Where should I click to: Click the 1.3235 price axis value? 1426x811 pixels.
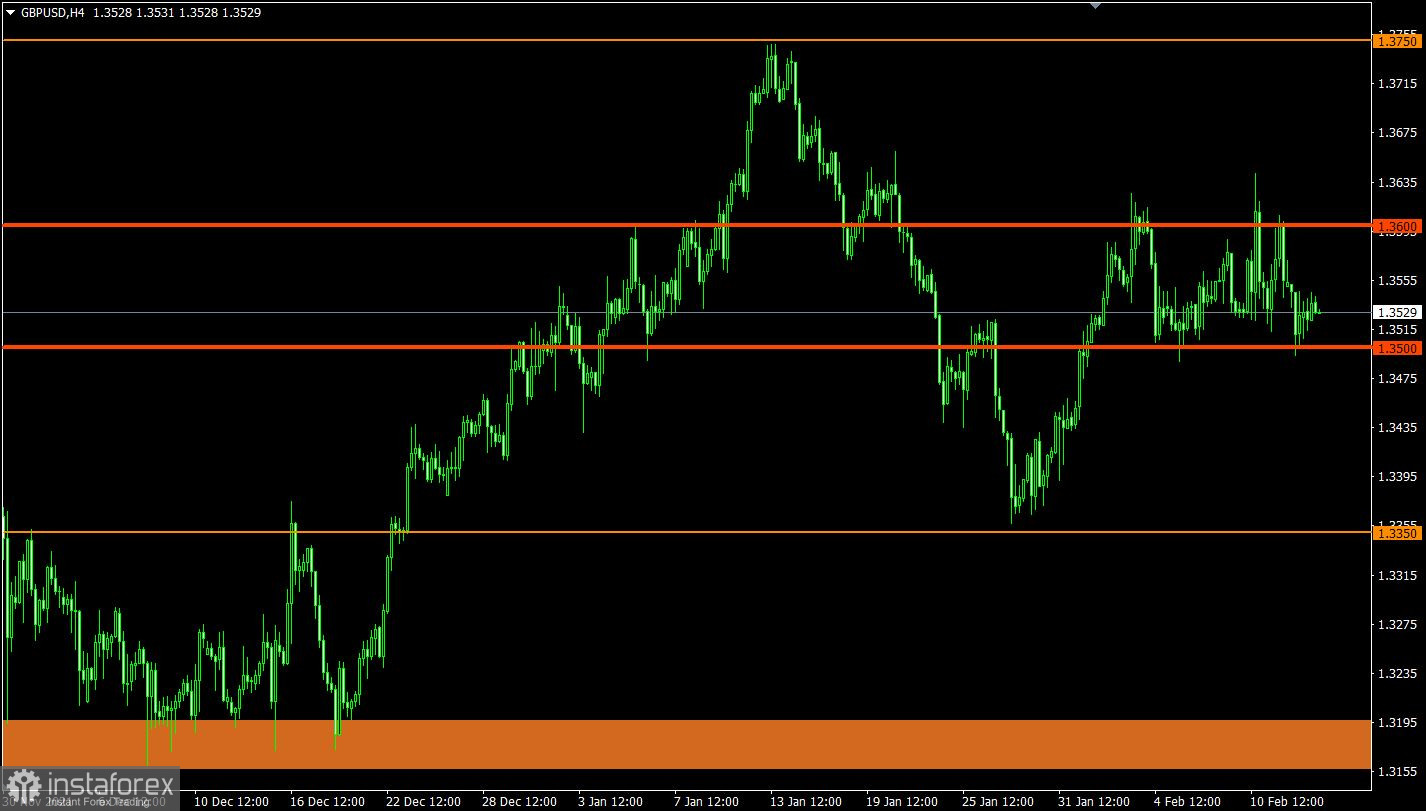[x=1397, y=673]
